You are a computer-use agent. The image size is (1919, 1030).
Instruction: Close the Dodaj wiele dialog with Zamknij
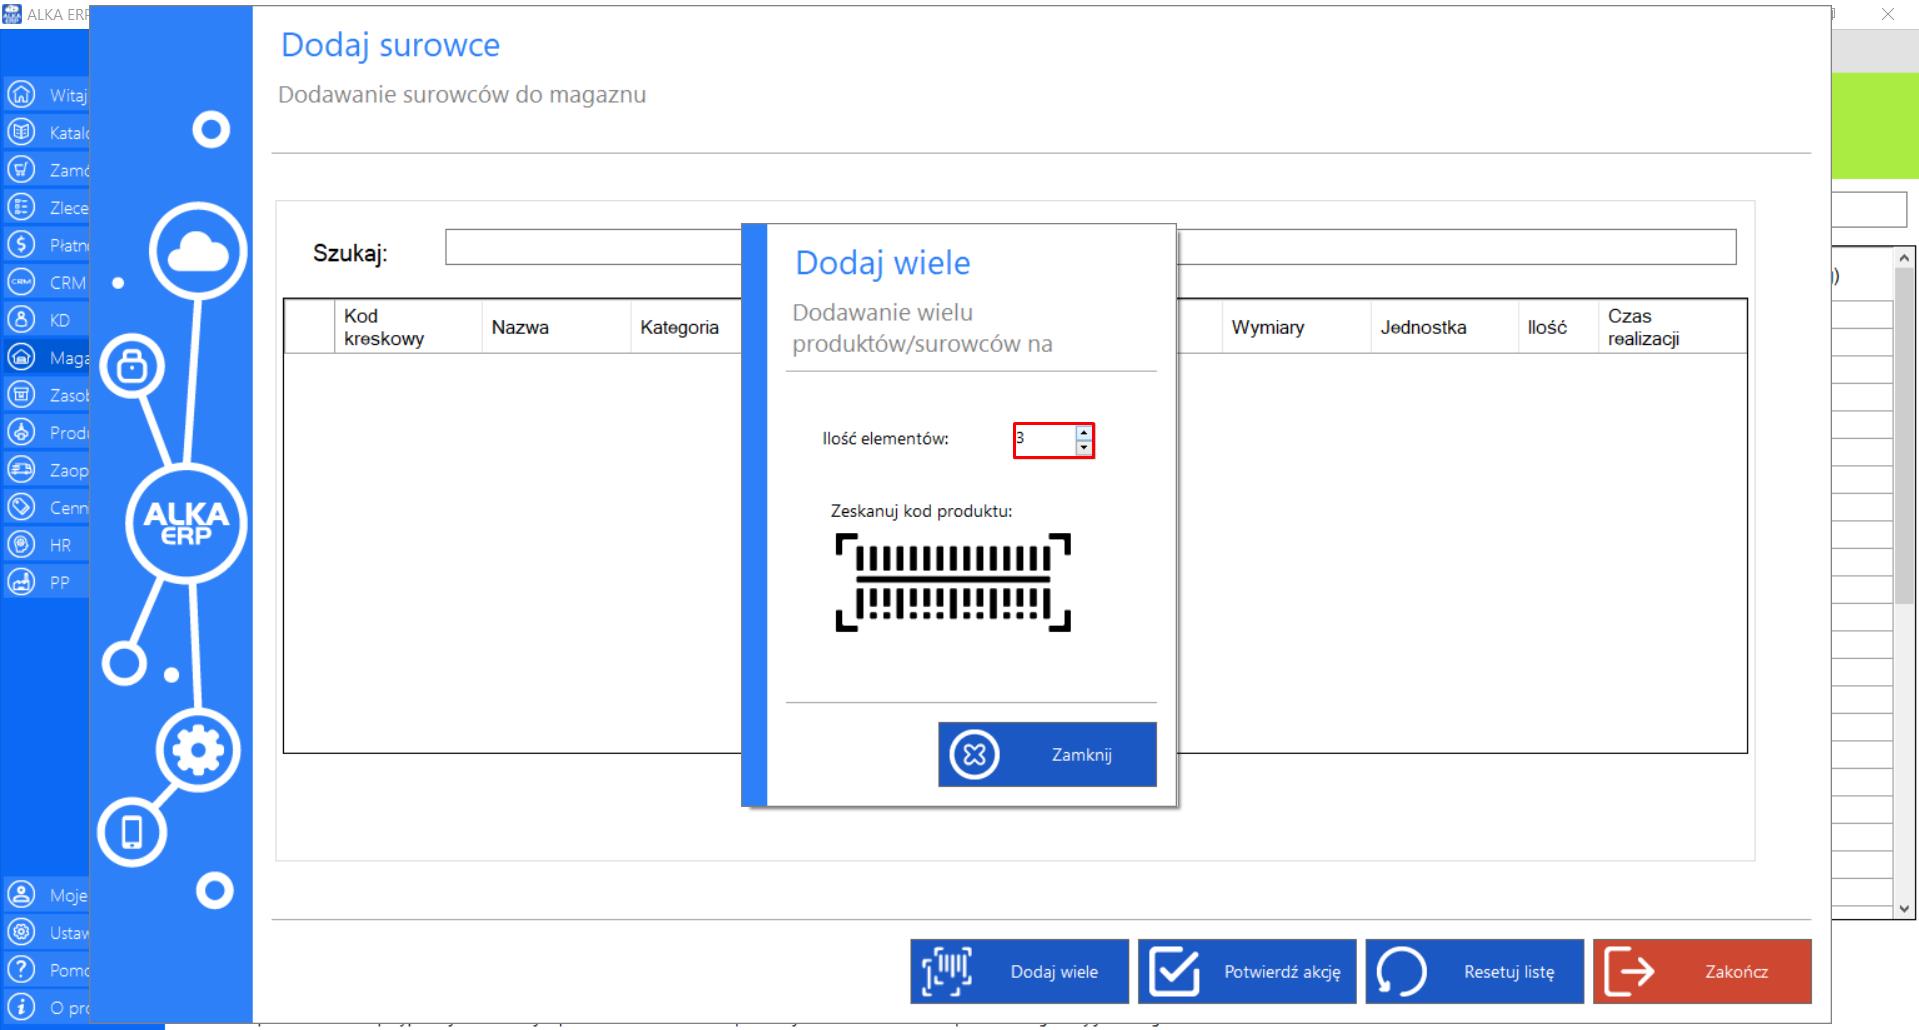pos(1047,754)
